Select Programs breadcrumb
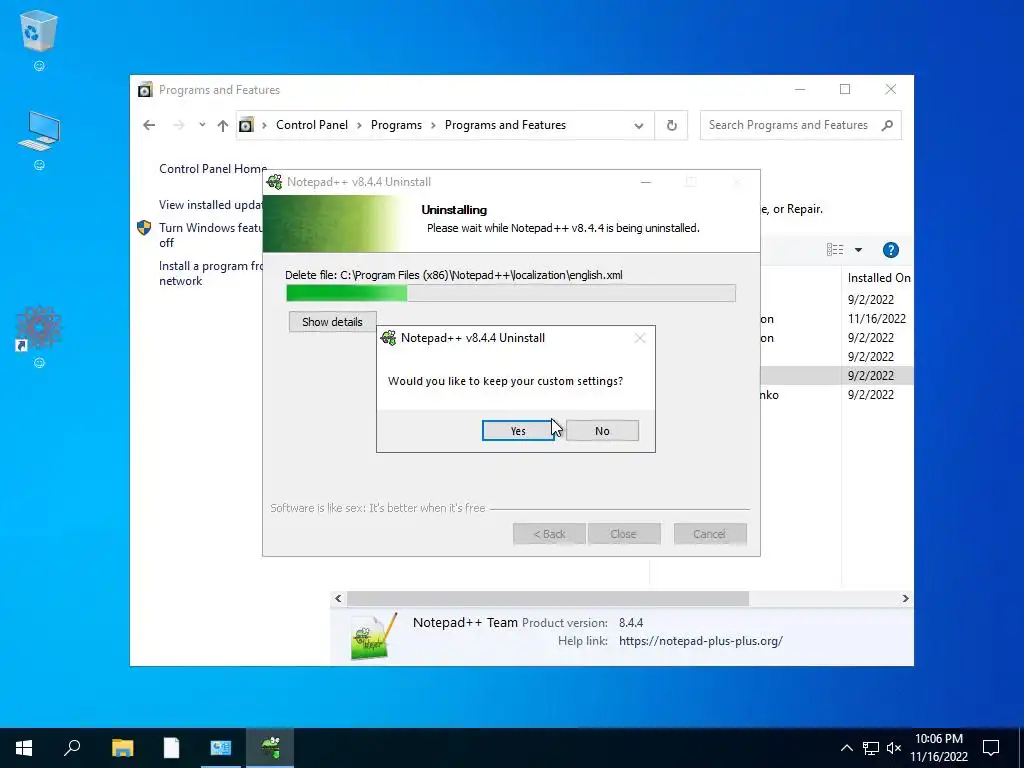Screen dimensions: 1024x768 point(396,125)
